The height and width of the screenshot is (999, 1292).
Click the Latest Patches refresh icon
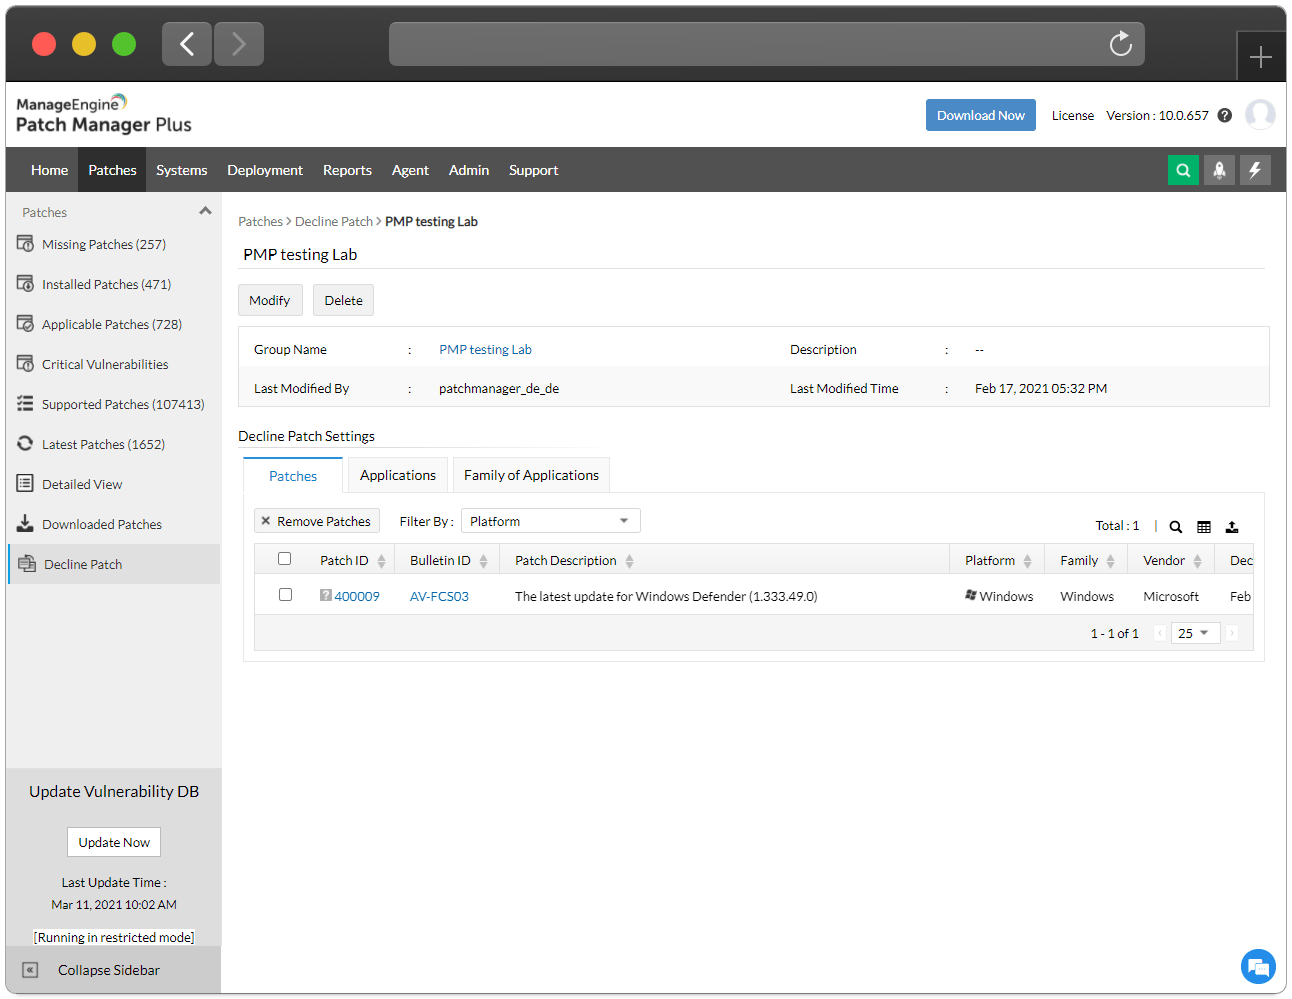[26, 443]
